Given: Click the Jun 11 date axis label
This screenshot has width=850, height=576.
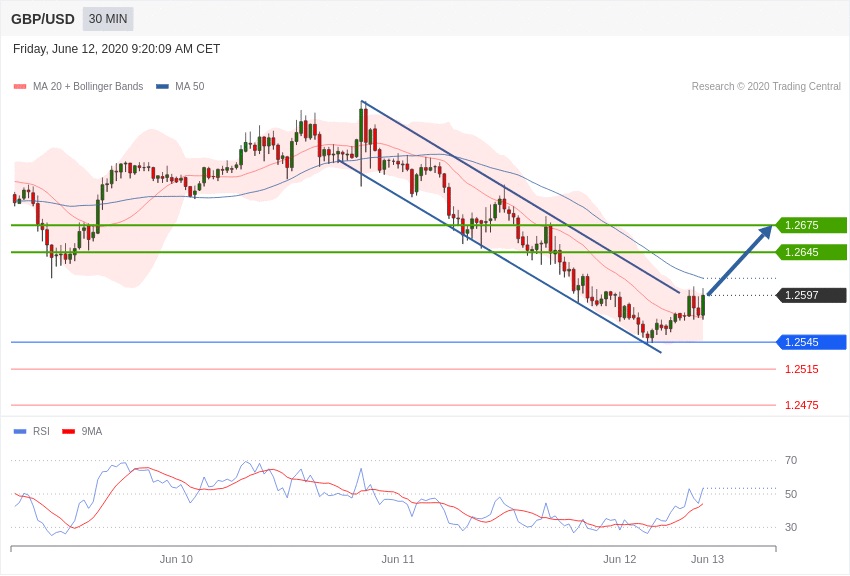Looking at the screenshot, I should click(x=398, y=559).
